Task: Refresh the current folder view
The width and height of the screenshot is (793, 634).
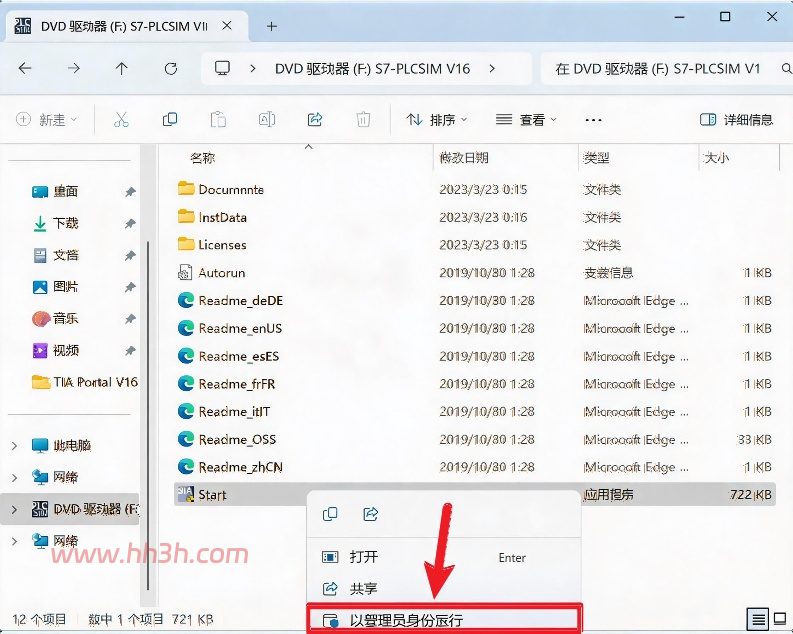Action: [171, 68]
